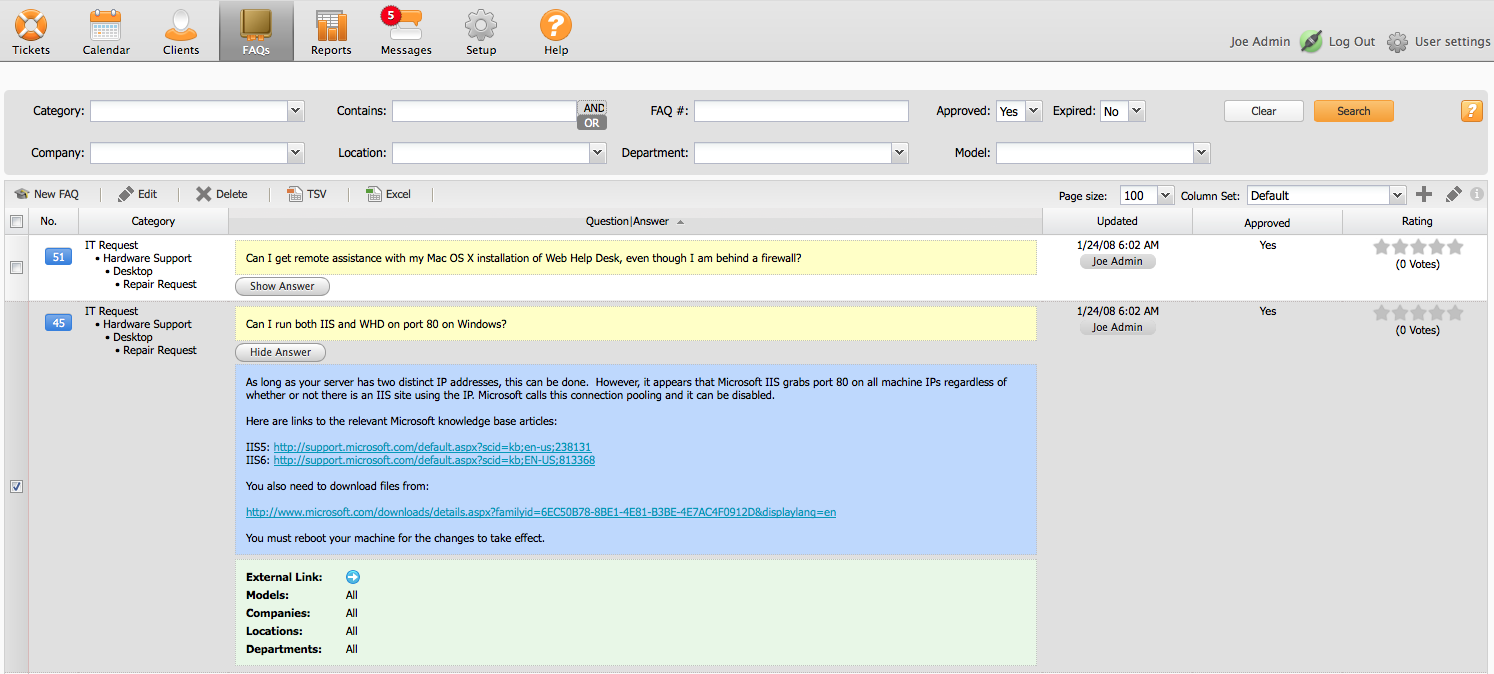1494x674 pixels.
Task: Select AND search operator
Action: (x=593, y=108)
